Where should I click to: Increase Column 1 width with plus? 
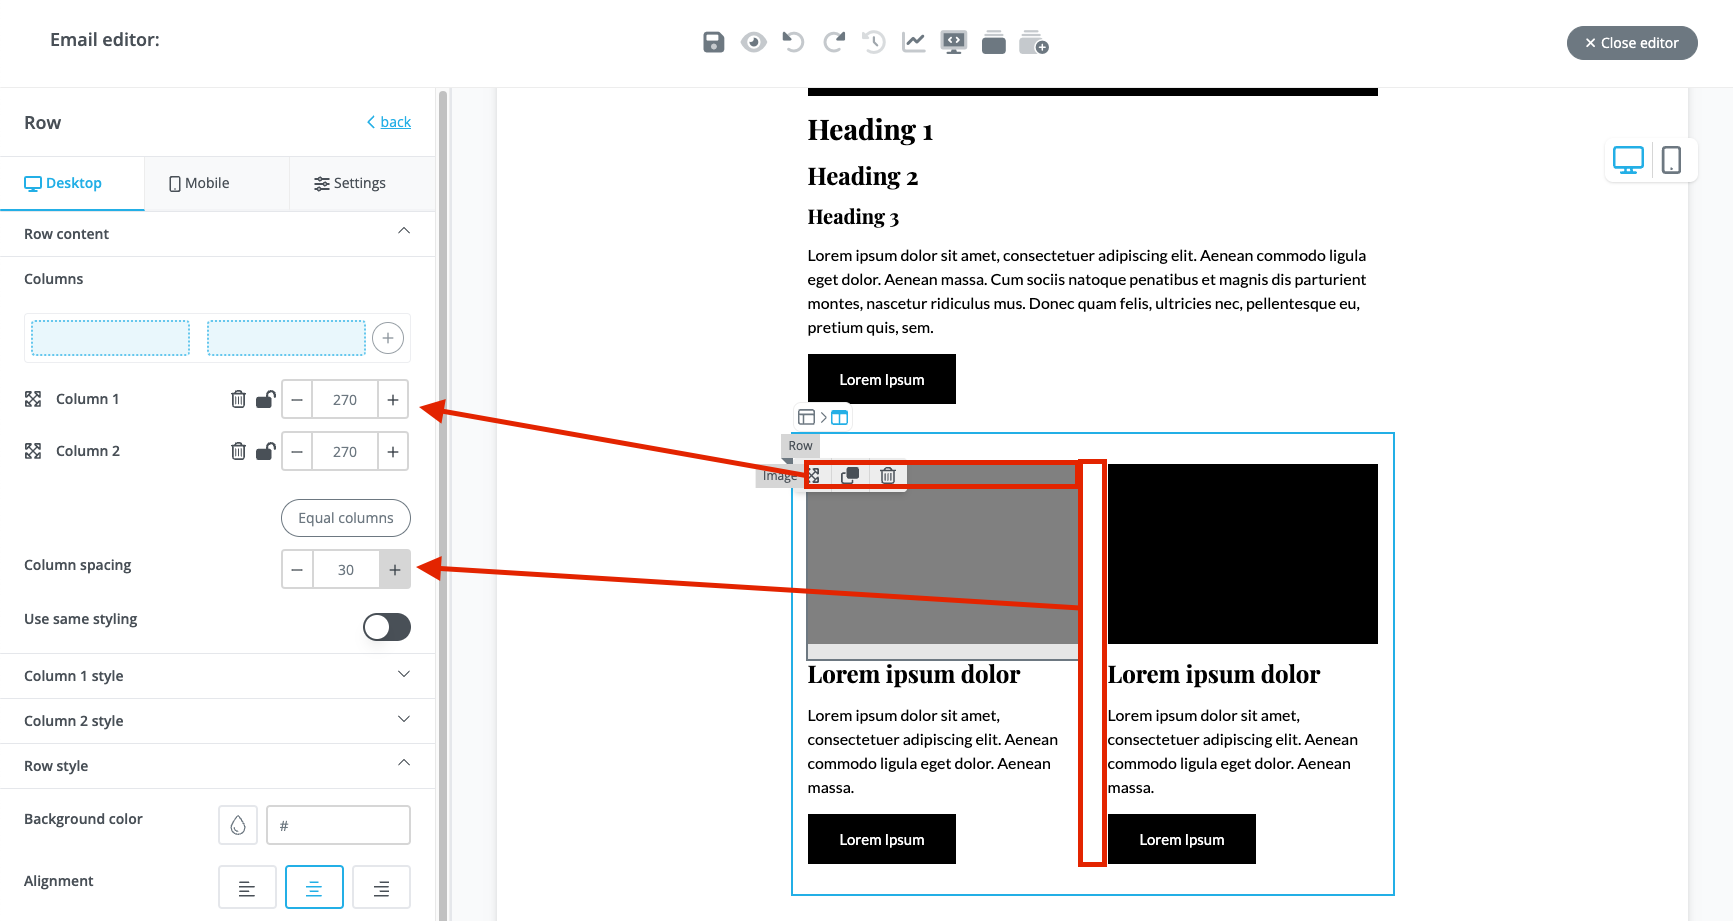click(x=393, y=399)
